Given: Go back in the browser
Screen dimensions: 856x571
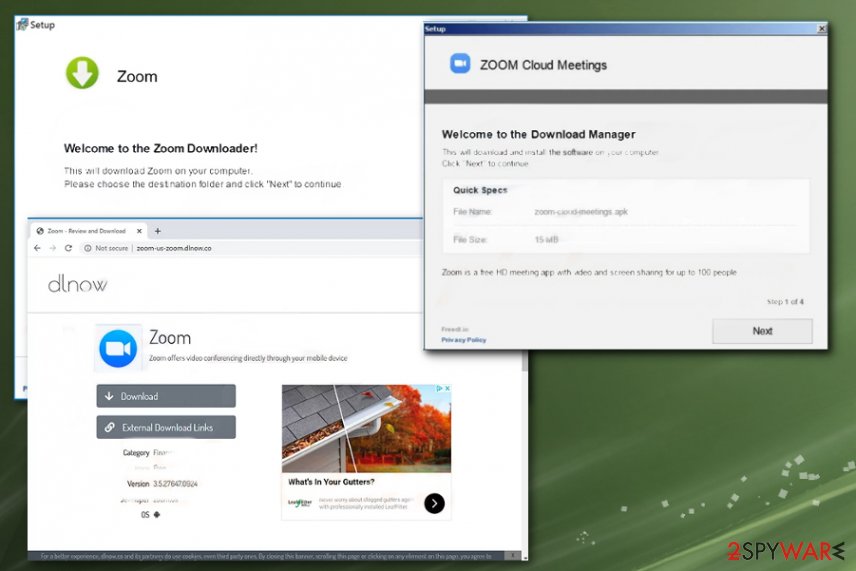Looking at the screenshot, I should point(37,248).
